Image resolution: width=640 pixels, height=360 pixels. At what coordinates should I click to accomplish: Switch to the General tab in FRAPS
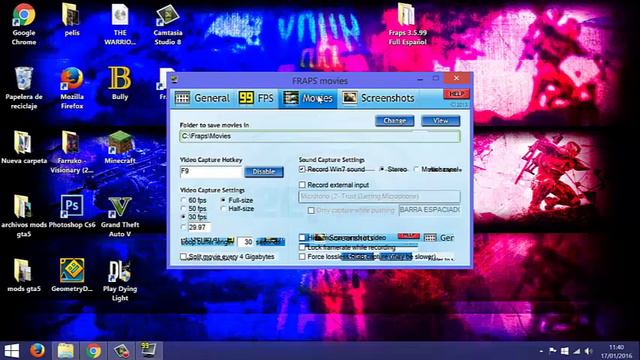pos(202,98)
